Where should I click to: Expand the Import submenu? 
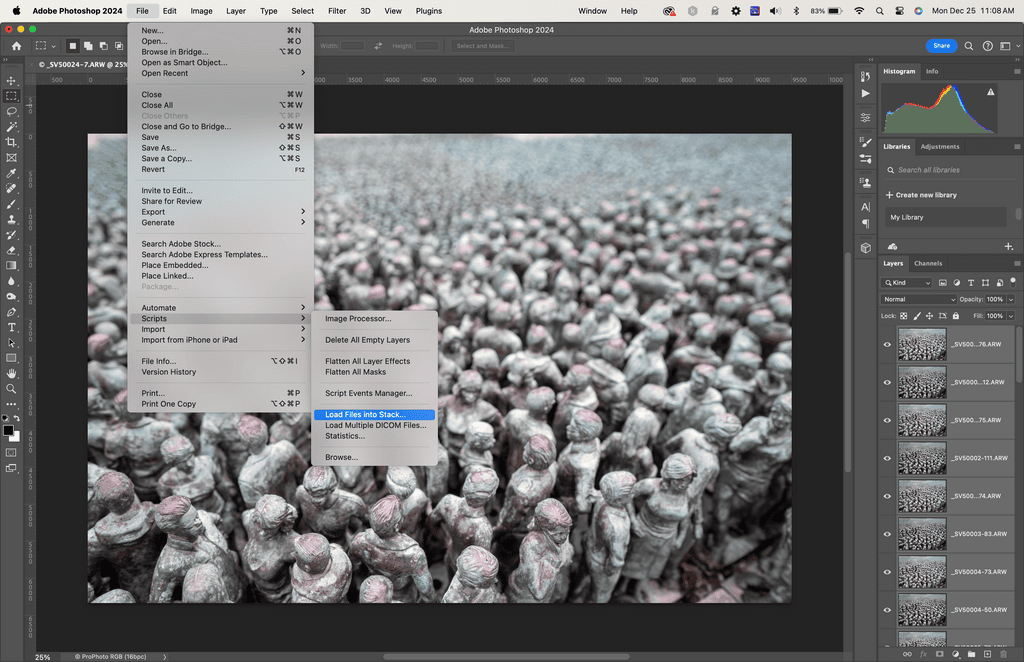(x=221, y=329)
